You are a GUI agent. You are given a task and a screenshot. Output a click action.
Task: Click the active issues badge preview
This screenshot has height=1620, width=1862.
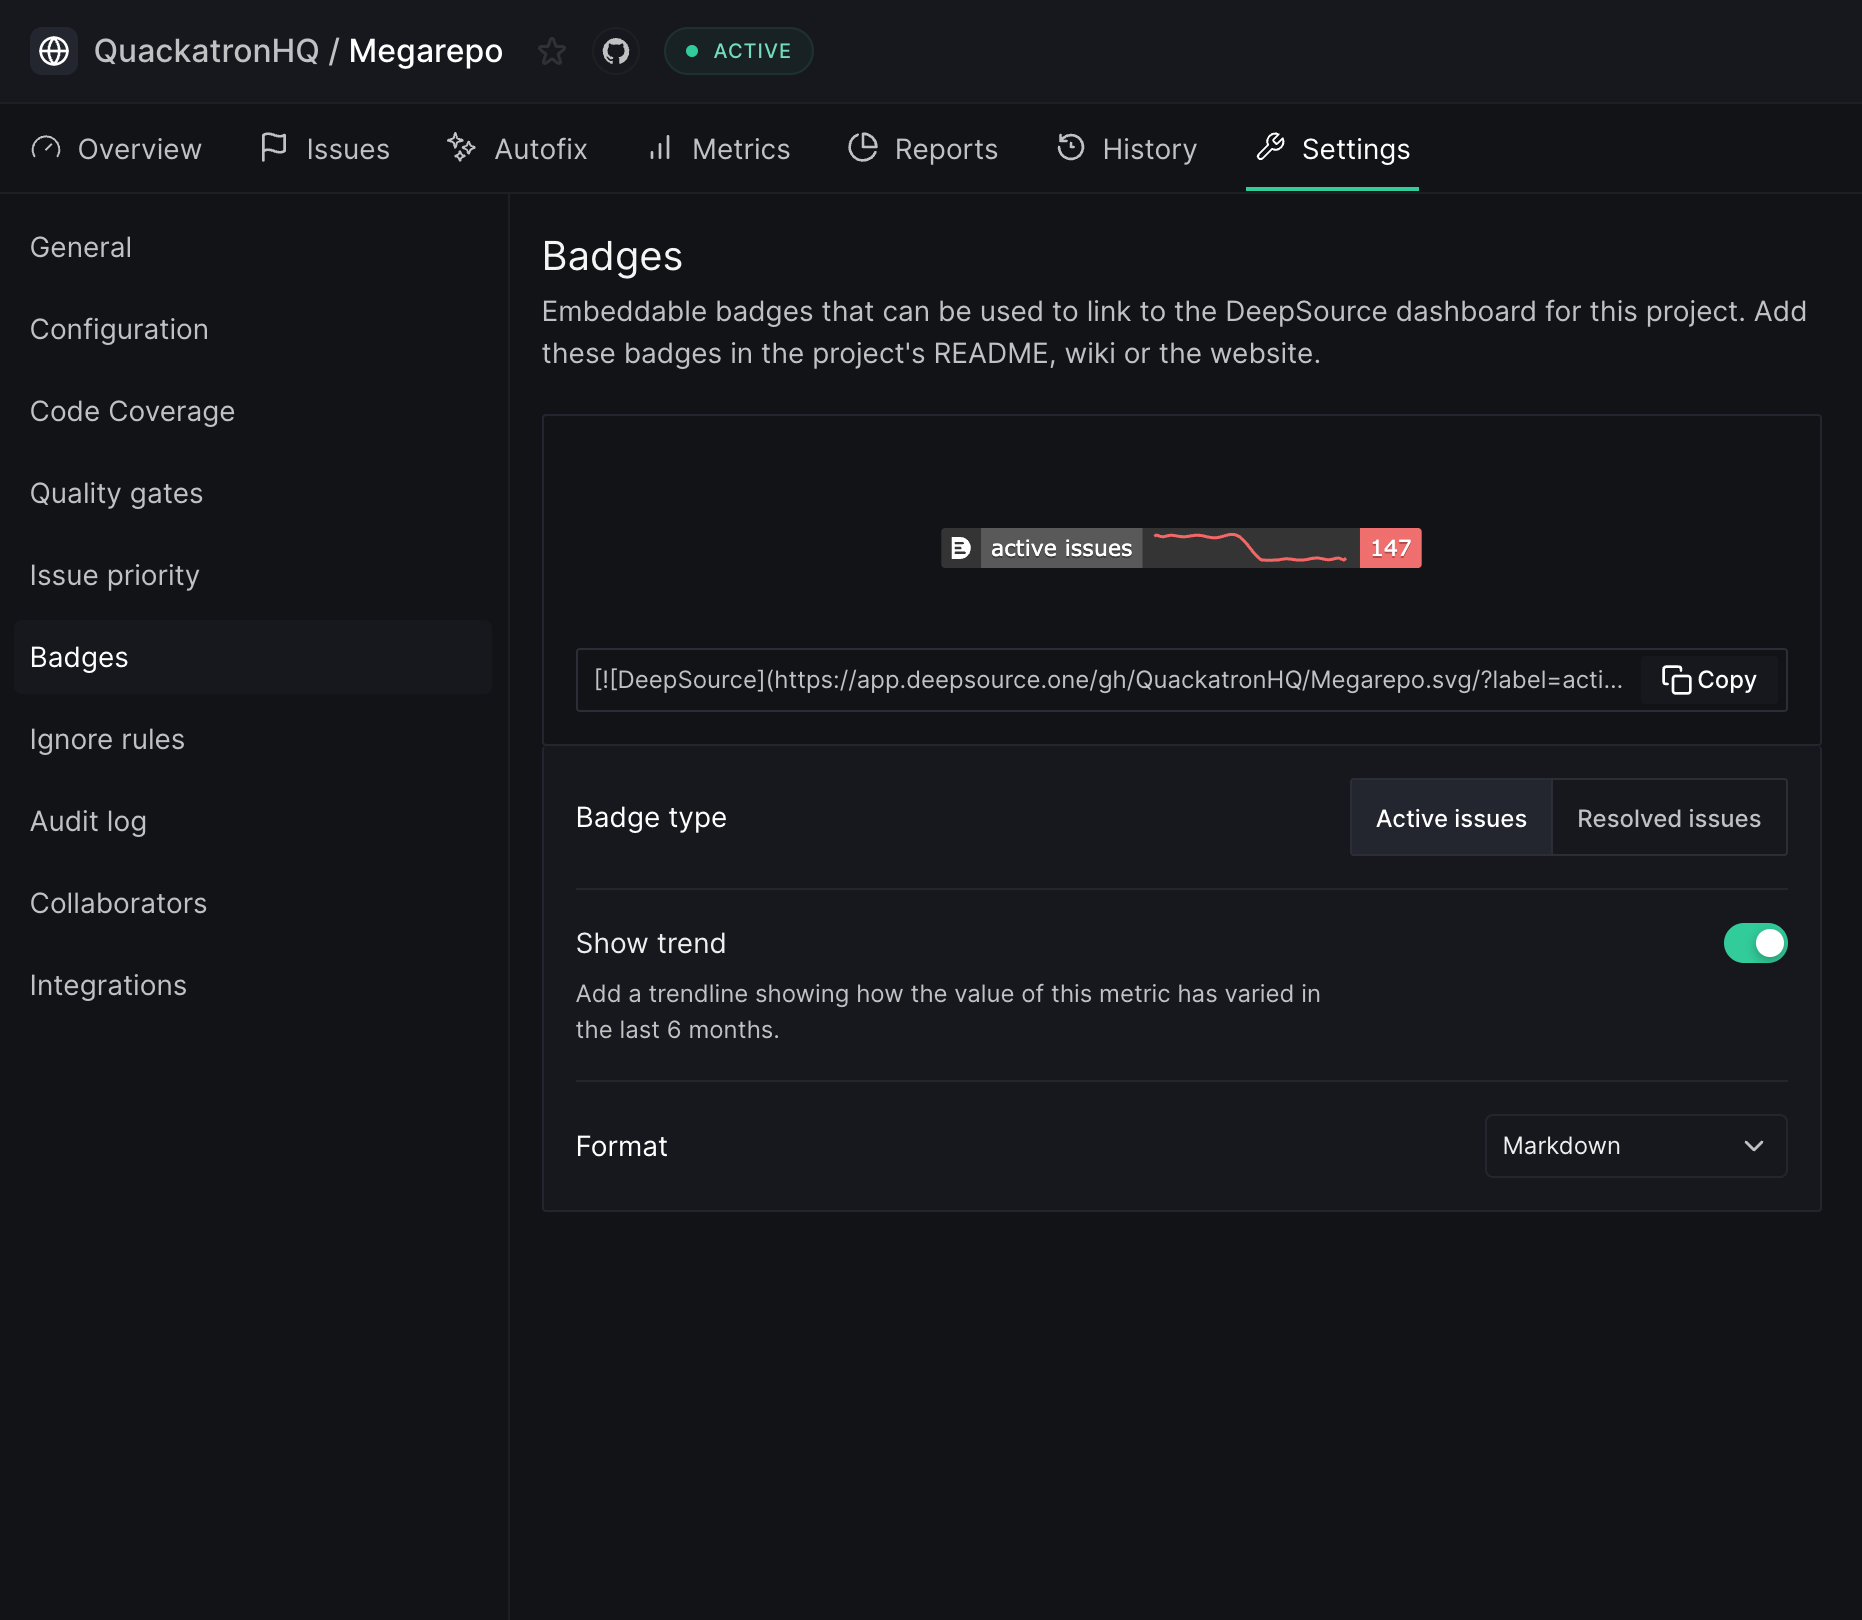coord(1181,548)
